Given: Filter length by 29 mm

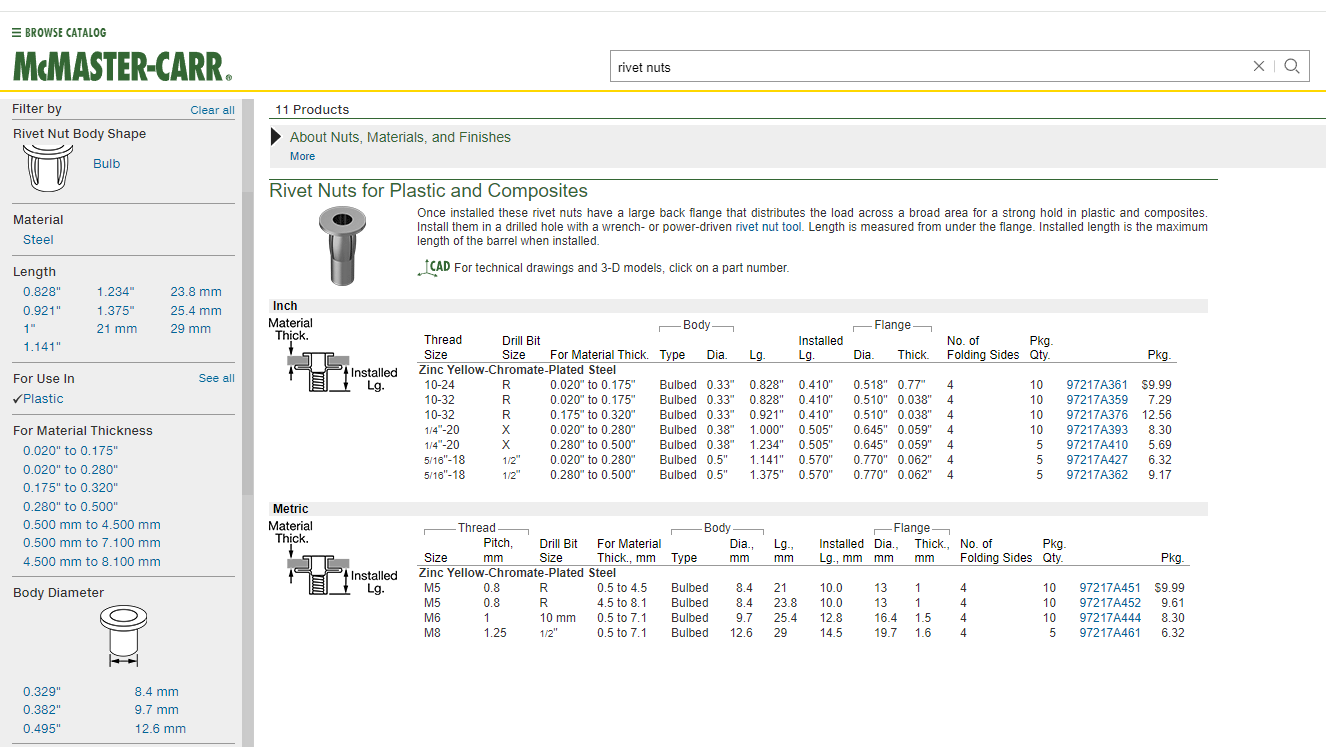Looking at the screenshot, I should [191, 328].
